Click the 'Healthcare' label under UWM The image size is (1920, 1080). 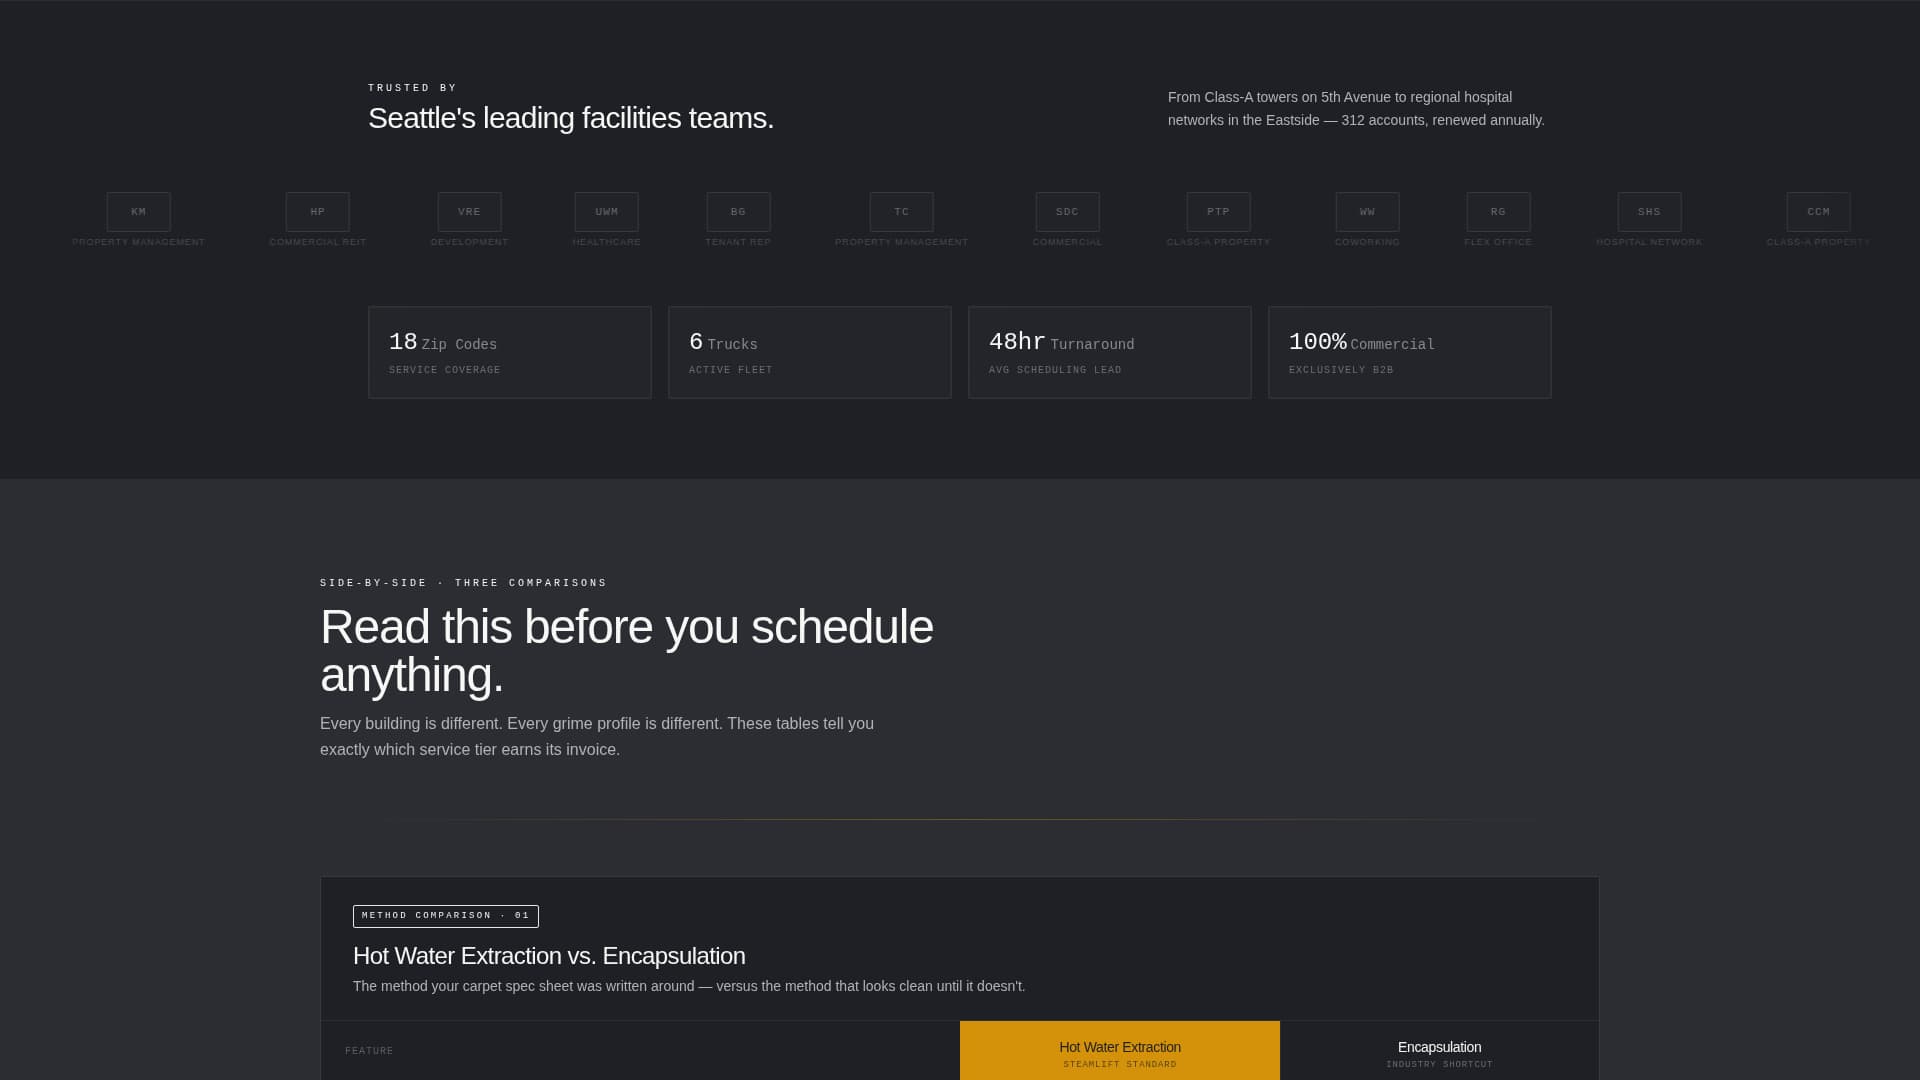click(x=607, y=242)
